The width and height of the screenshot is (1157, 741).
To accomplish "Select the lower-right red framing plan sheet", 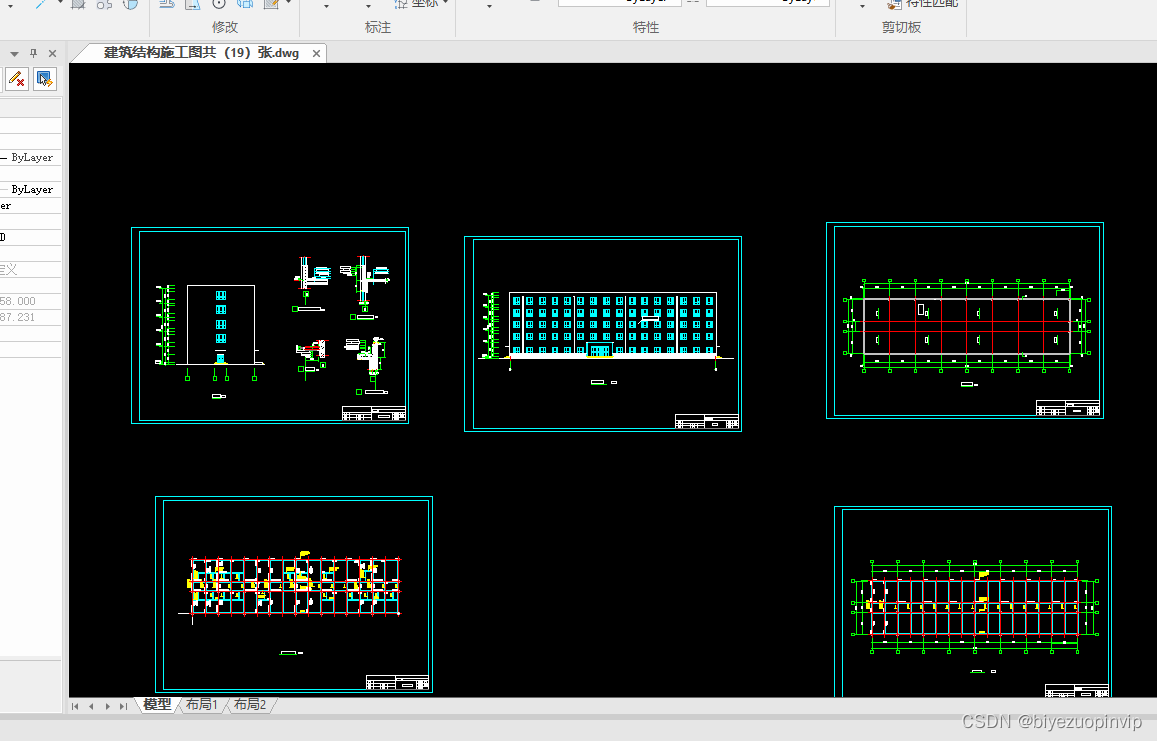I will pyautogui.click(x=973, y=602).
